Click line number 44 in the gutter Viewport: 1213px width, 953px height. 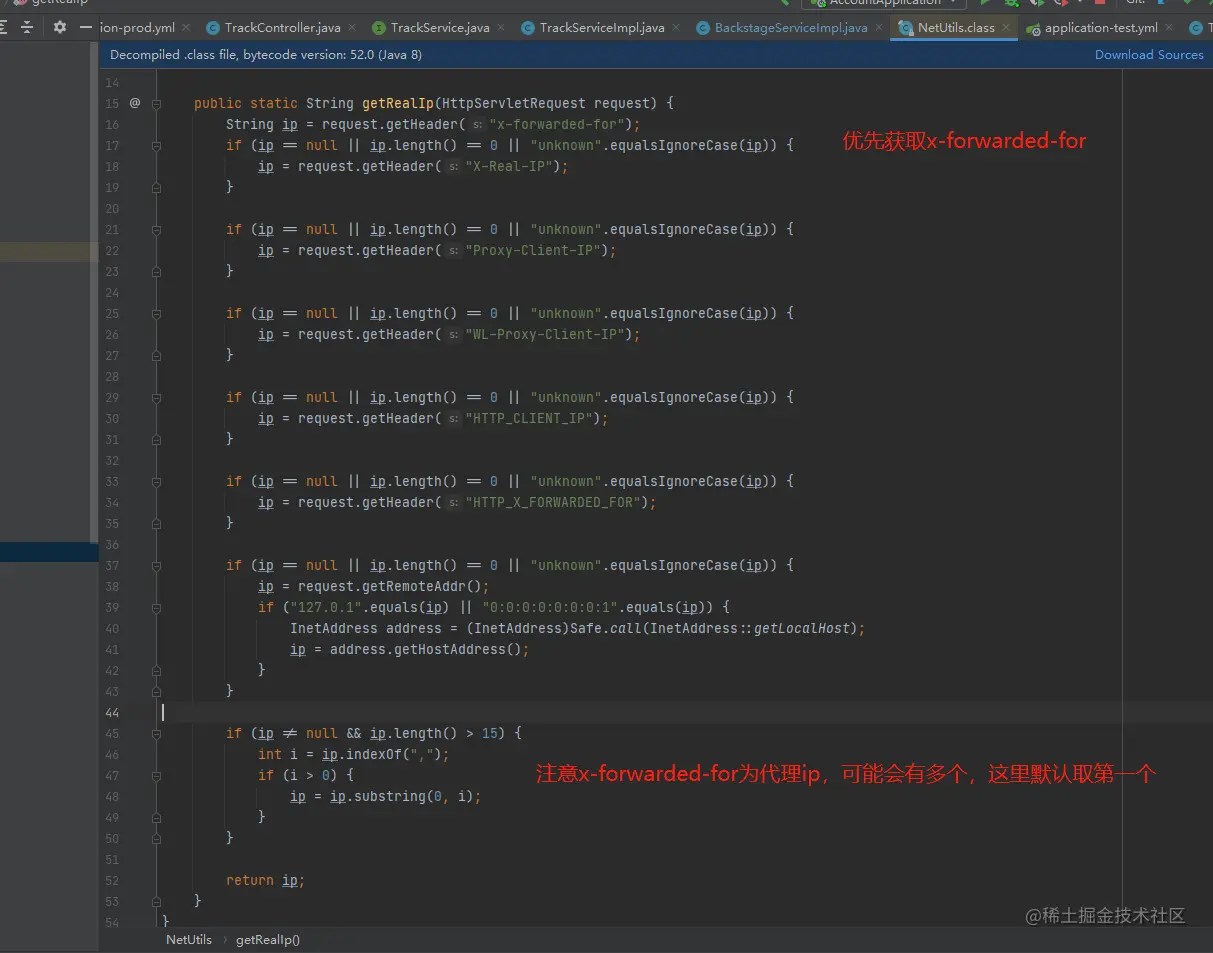pyautogui.click(x=112, y=712)
